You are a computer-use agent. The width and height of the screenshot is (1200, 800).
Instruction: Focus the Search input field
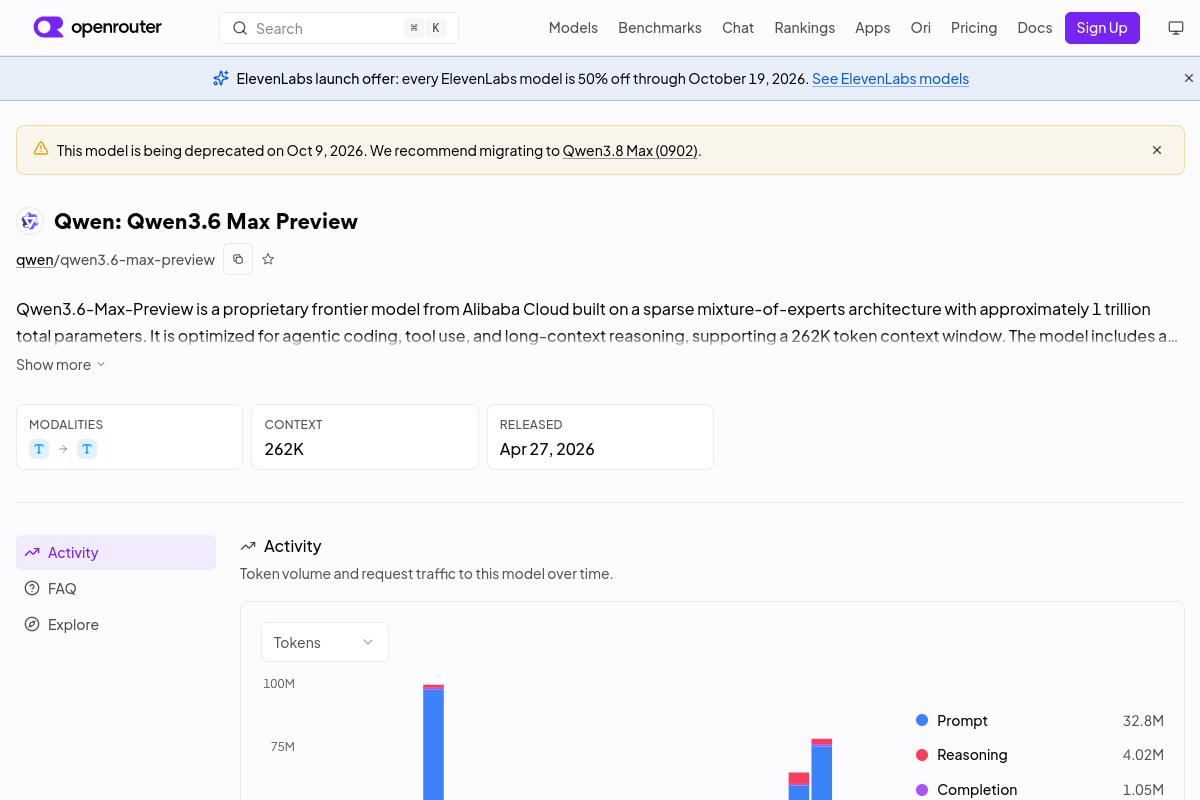coord(339,28)
